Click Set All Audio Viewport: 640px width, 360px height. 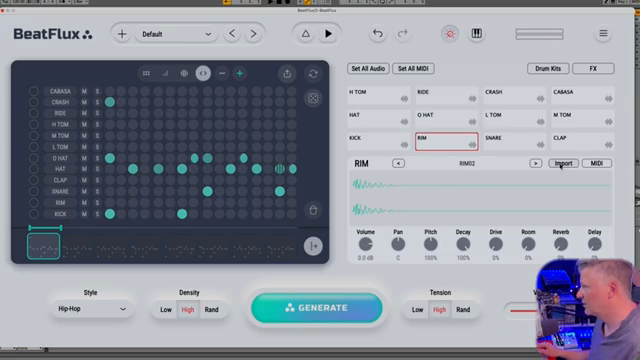coord(368,69)
